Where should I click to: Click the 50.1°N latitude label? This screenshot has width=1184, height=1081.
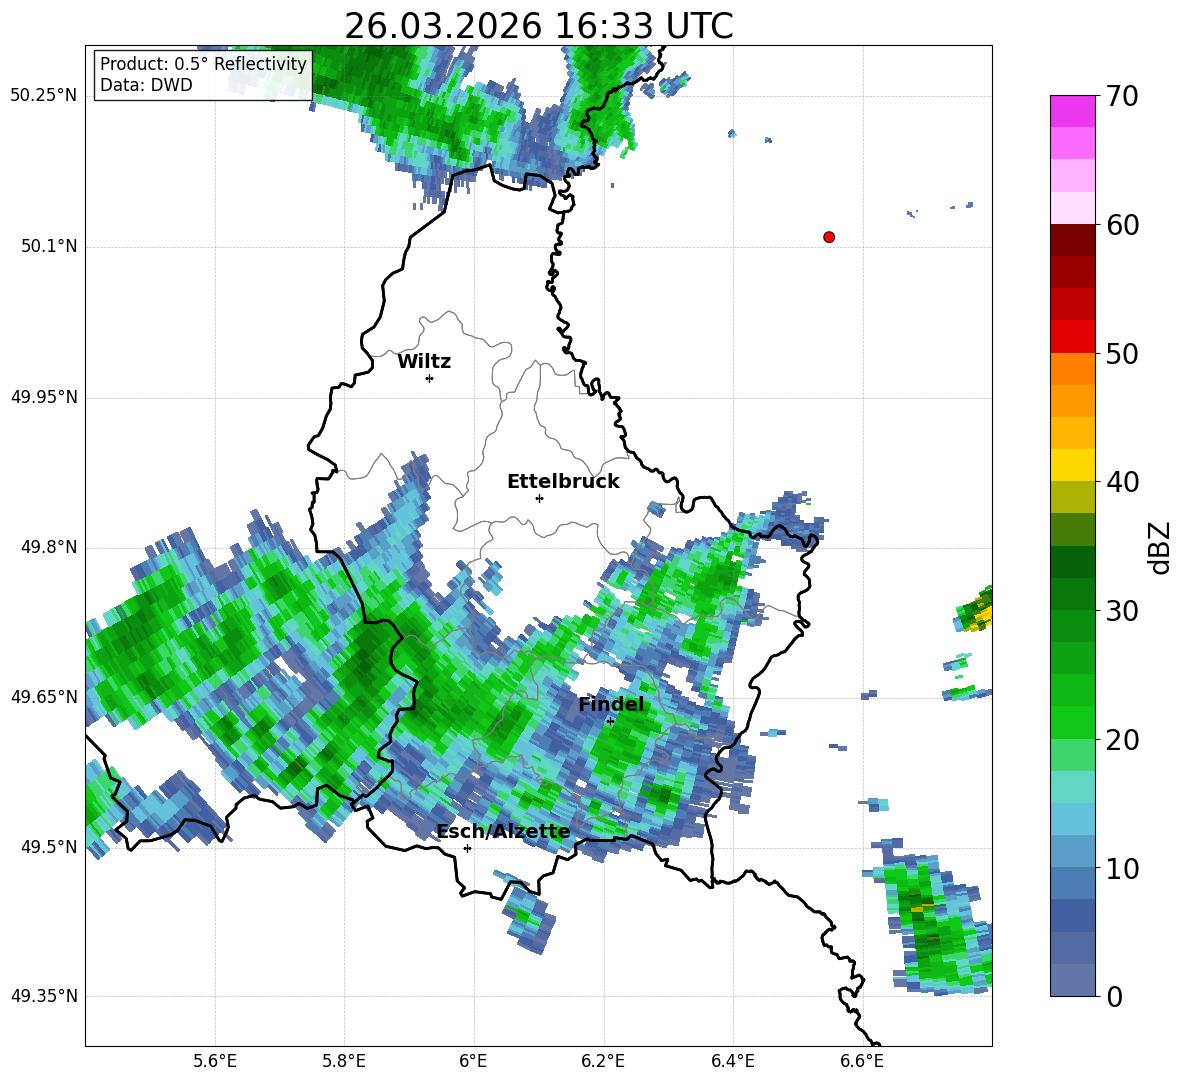[x=49, y=246]
